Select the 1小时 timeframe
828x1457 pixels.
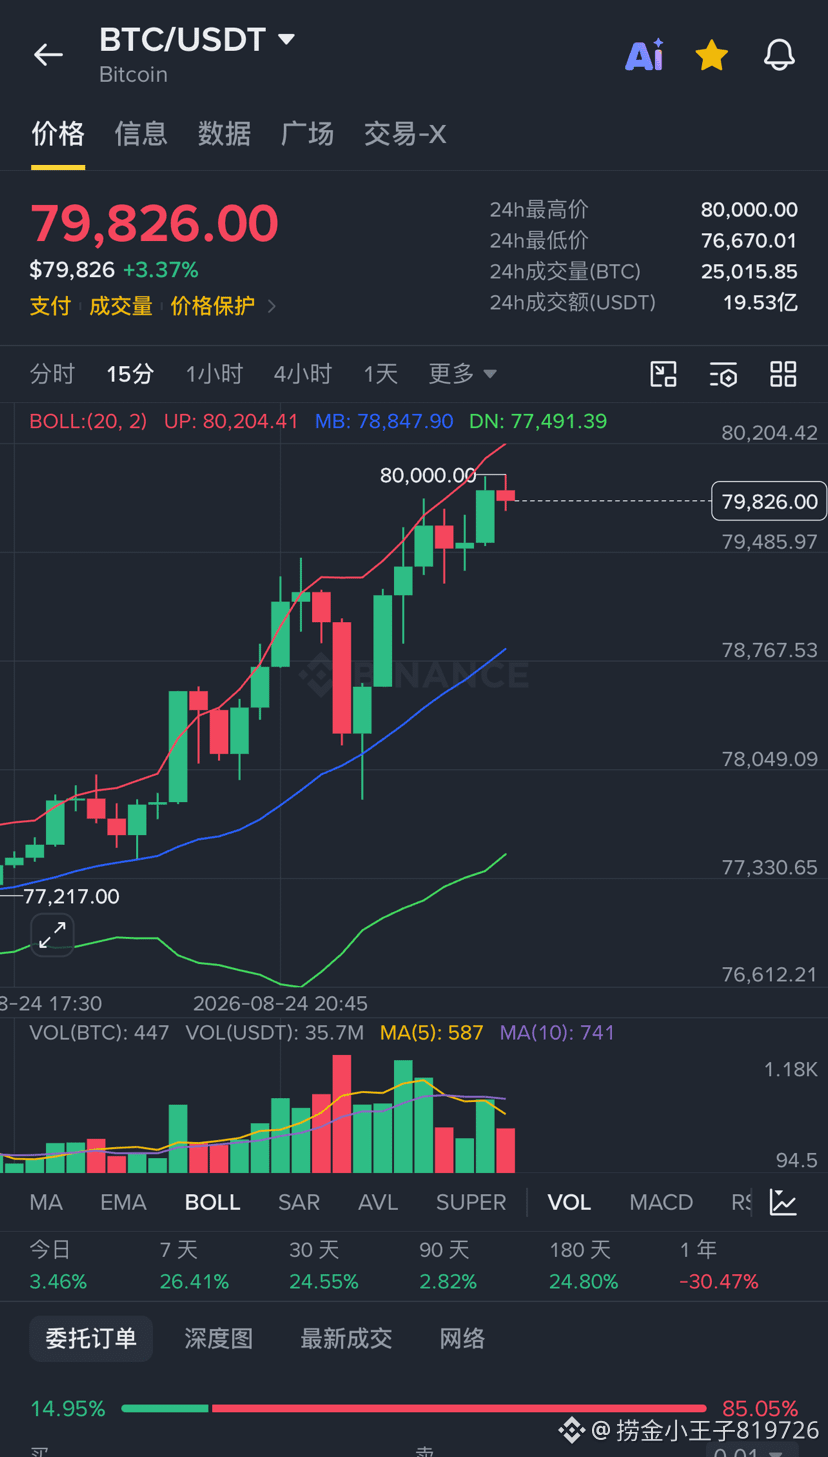pos(214,374)
